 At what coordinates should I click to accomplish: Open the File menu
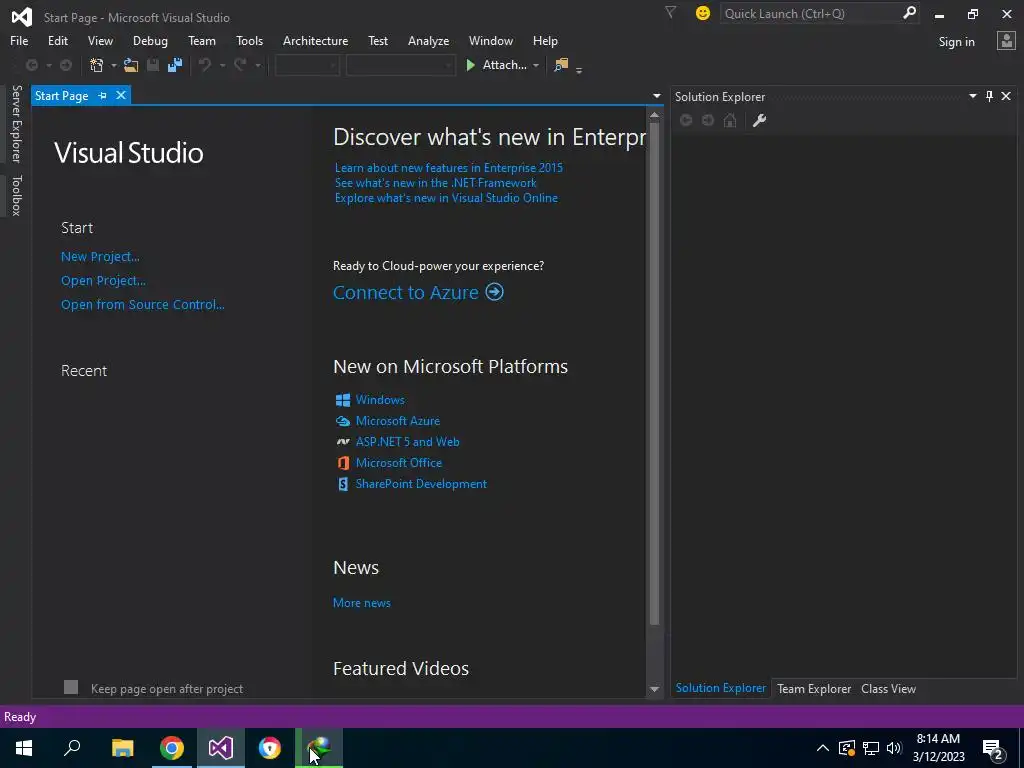click(x=19, y=40)
